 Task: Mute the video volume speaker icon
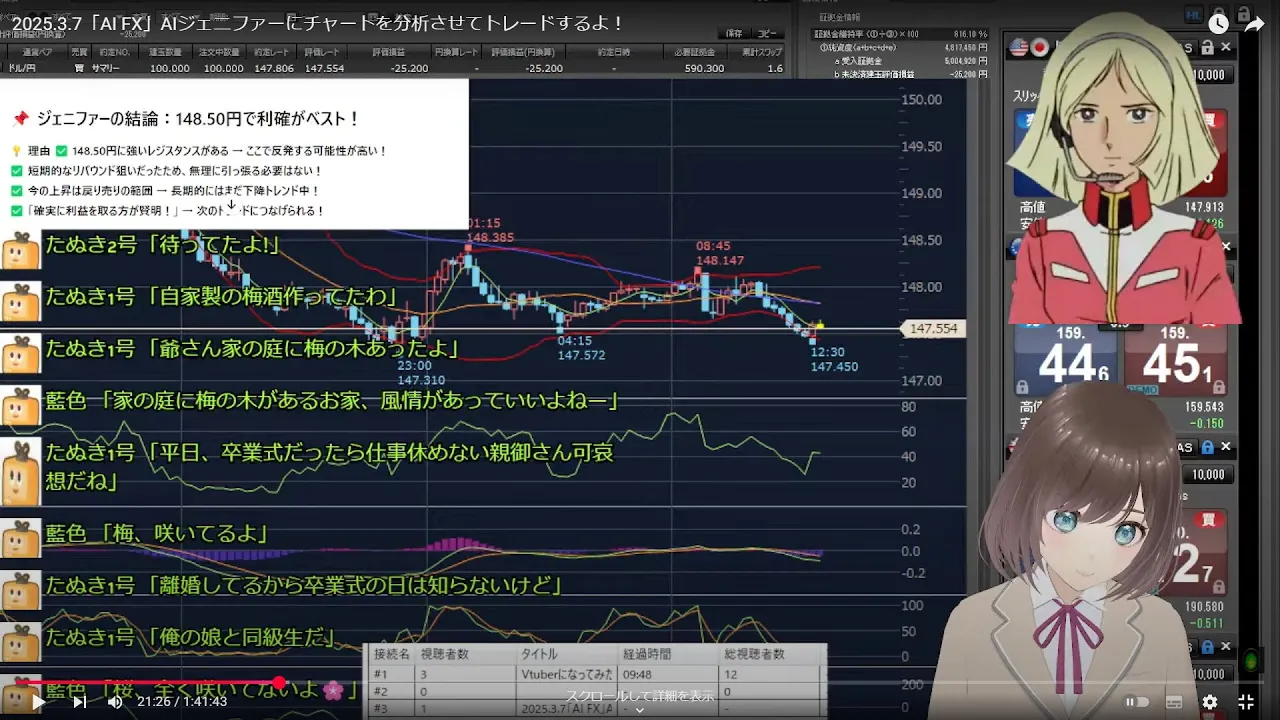pos(115,702)
